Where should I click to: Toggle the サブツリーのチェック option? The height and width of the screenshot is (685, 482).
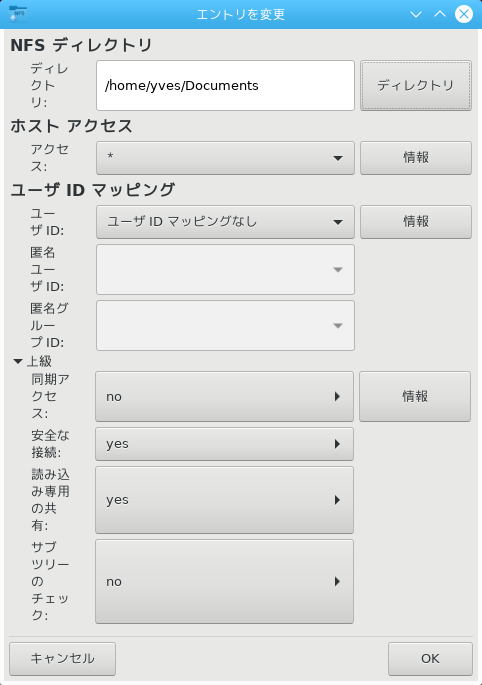(x=224, y=581)
